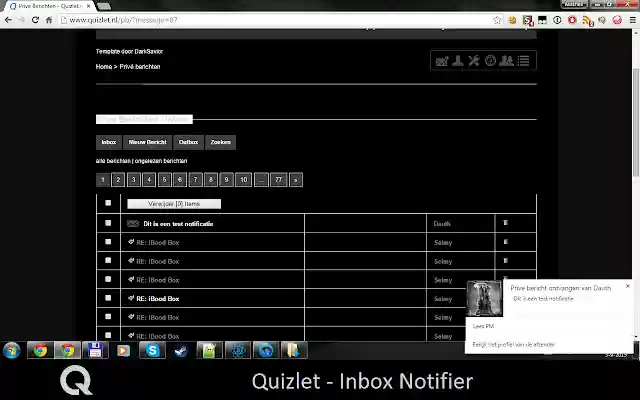Go to page 5 of messages
The height and width of the screenshot is (400, 640).
click(164, 180)
